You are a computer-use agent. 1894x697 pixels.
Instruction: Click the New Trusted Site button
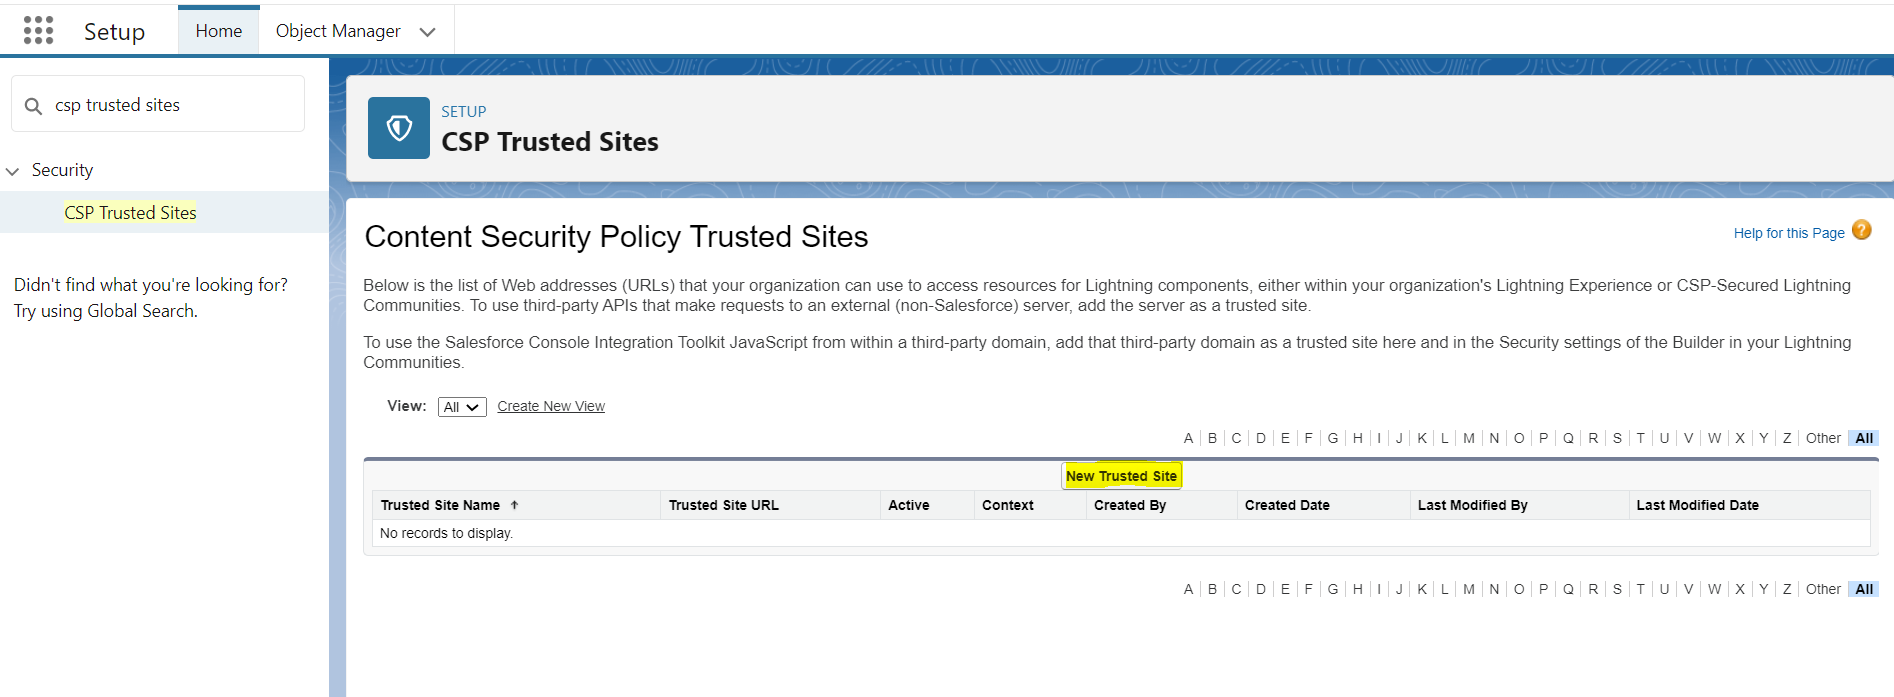(1121, 476)
